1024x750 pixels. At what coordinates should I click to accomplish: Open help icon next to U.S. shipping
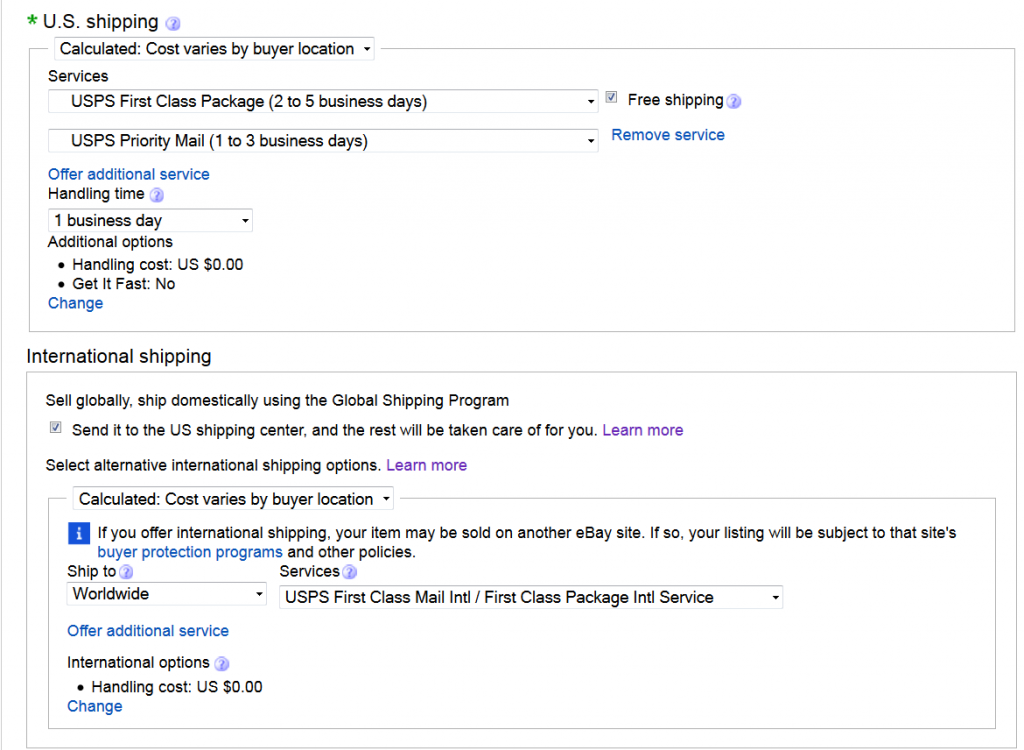(x=172, y=24)
